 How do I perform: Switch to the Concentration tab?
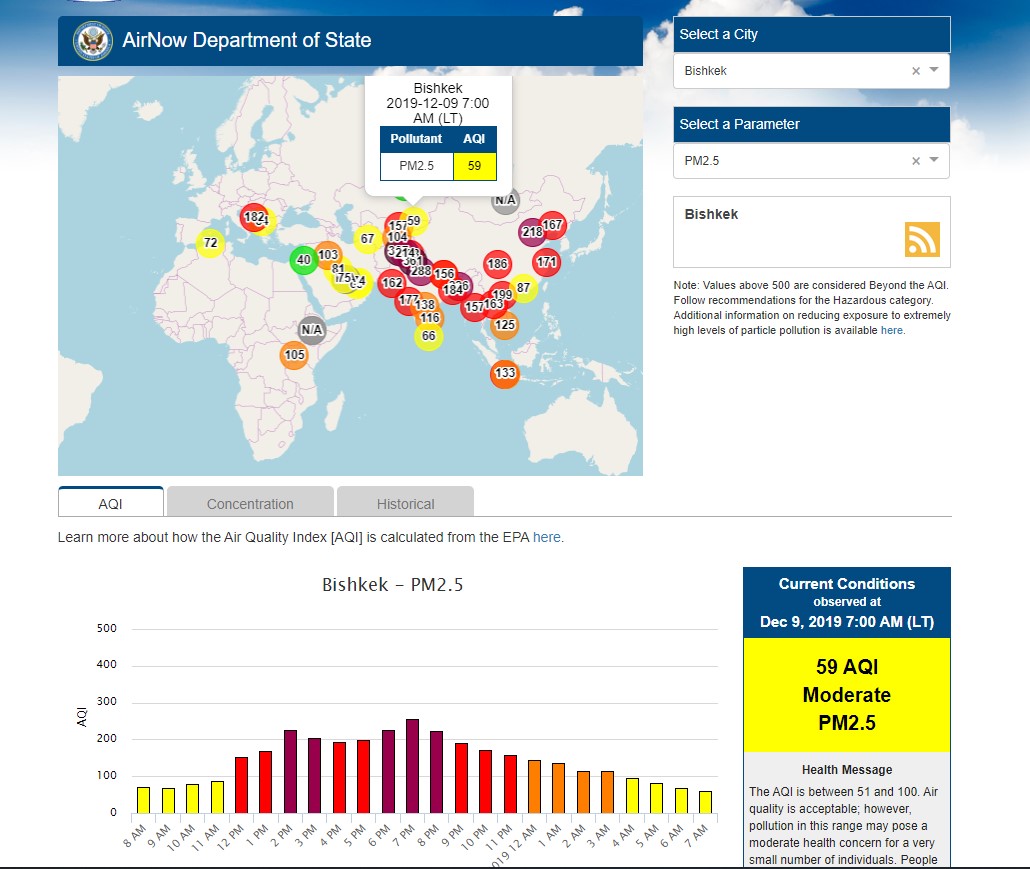pos(250,504)
